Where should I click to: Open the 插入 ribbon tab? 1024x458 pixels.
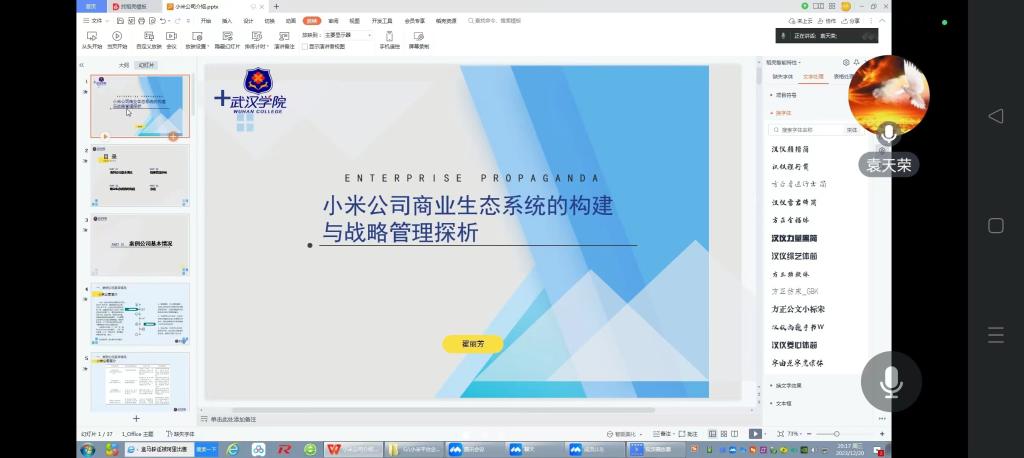[227, 20]
